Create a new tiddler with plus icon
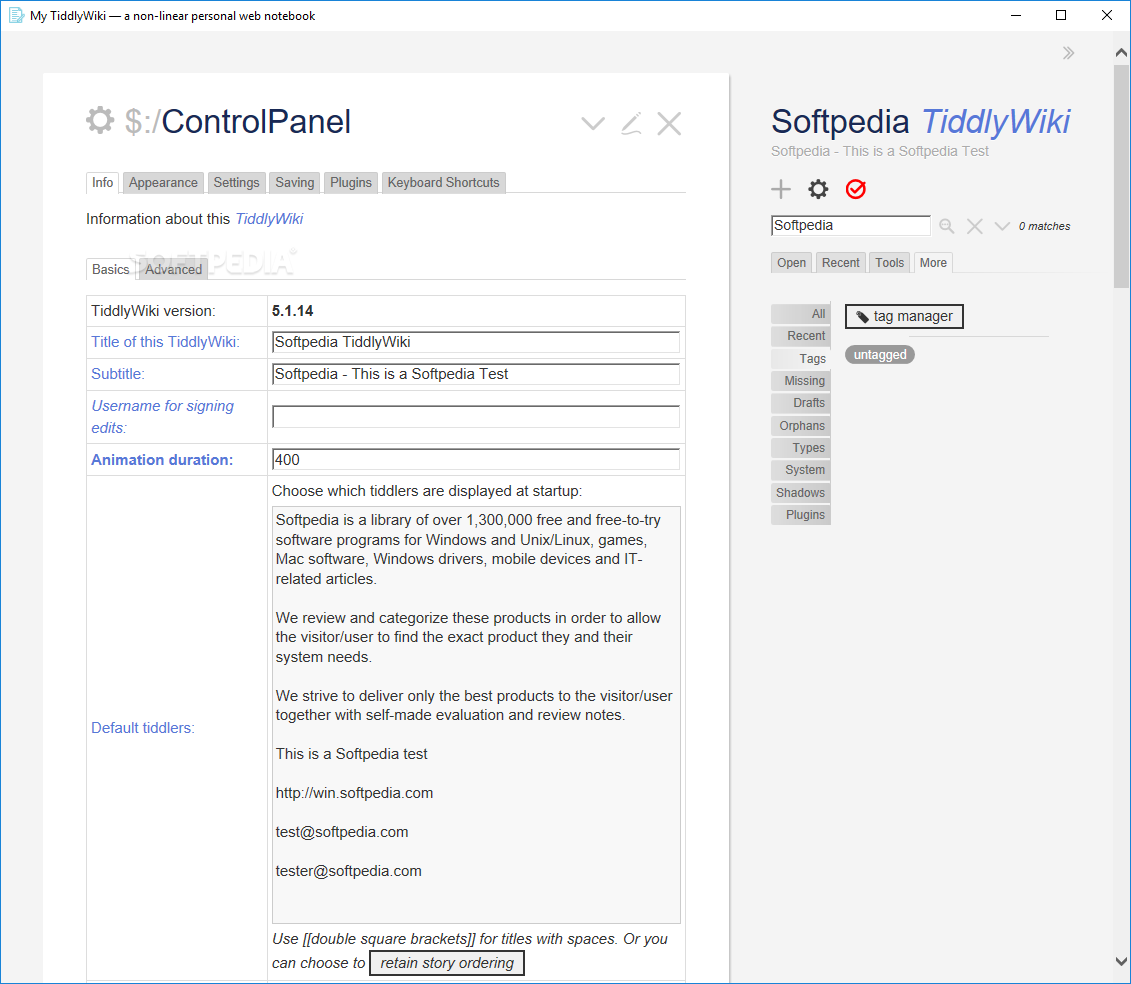1131x984 pixels. point(780,189)
